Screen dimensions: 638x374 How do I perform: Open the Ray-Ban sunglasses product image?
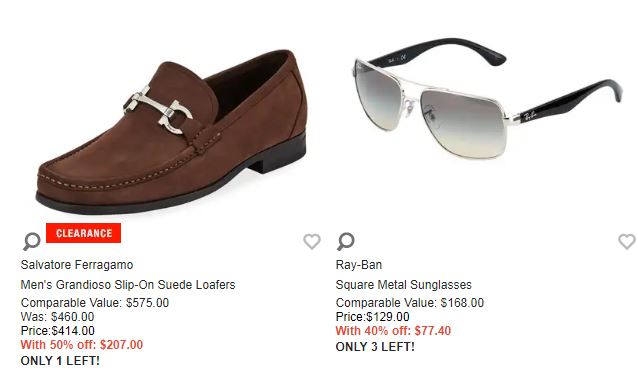[x=487, y=98]
